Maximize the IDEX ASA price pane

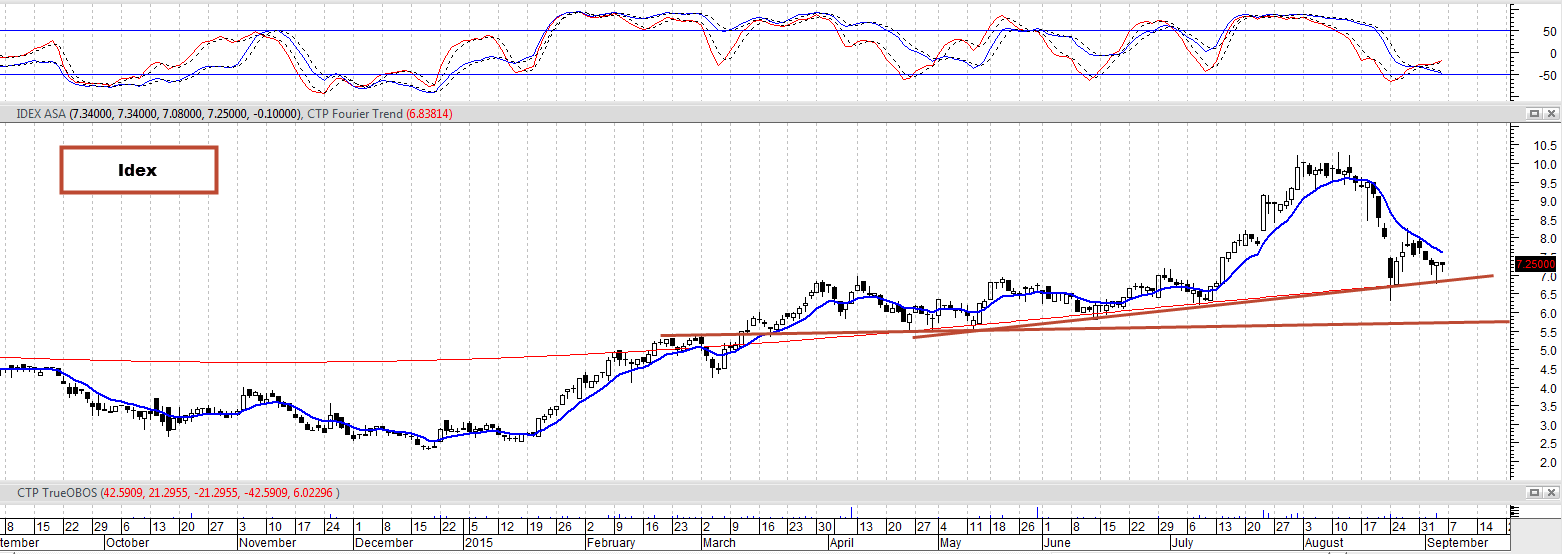(x=1535, y=114)
